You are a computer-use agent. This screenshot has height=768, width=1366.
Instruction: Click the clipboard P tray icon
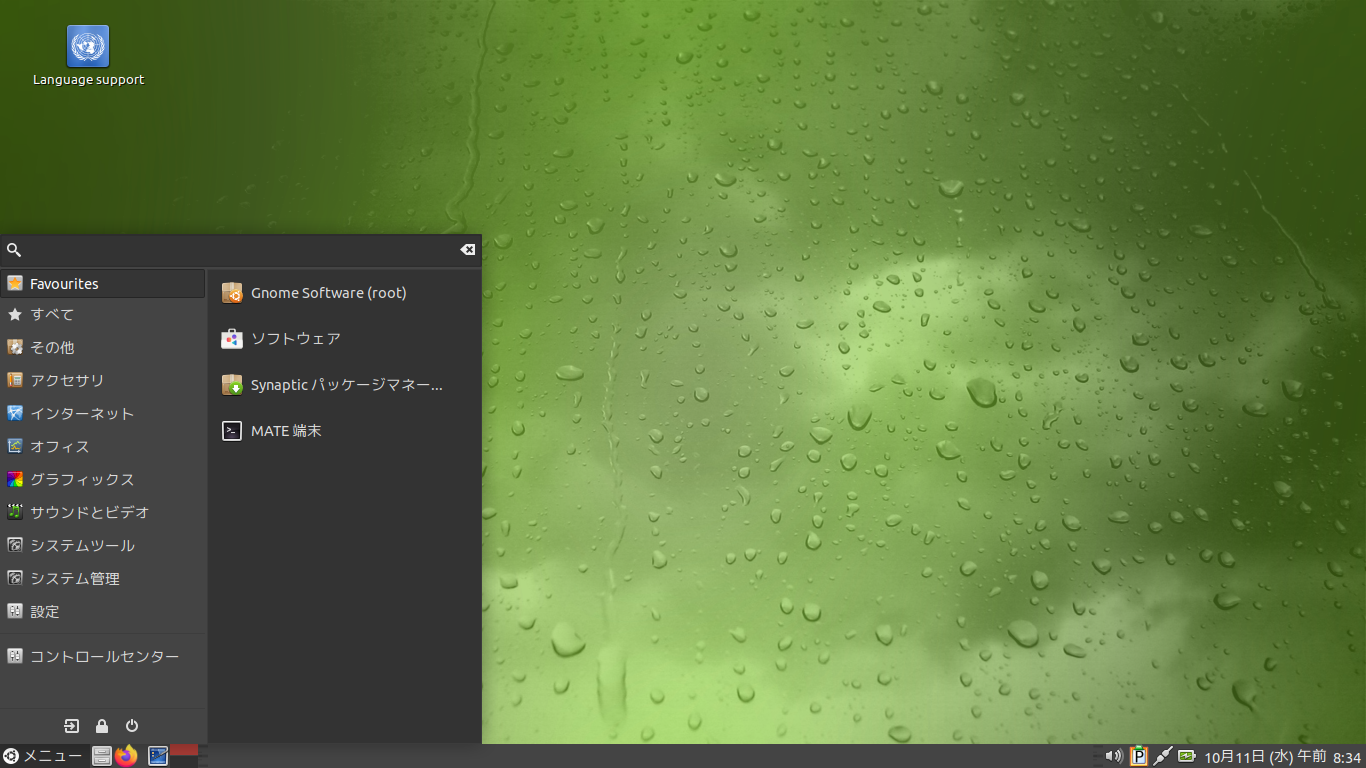click(x=1139, y=756)
